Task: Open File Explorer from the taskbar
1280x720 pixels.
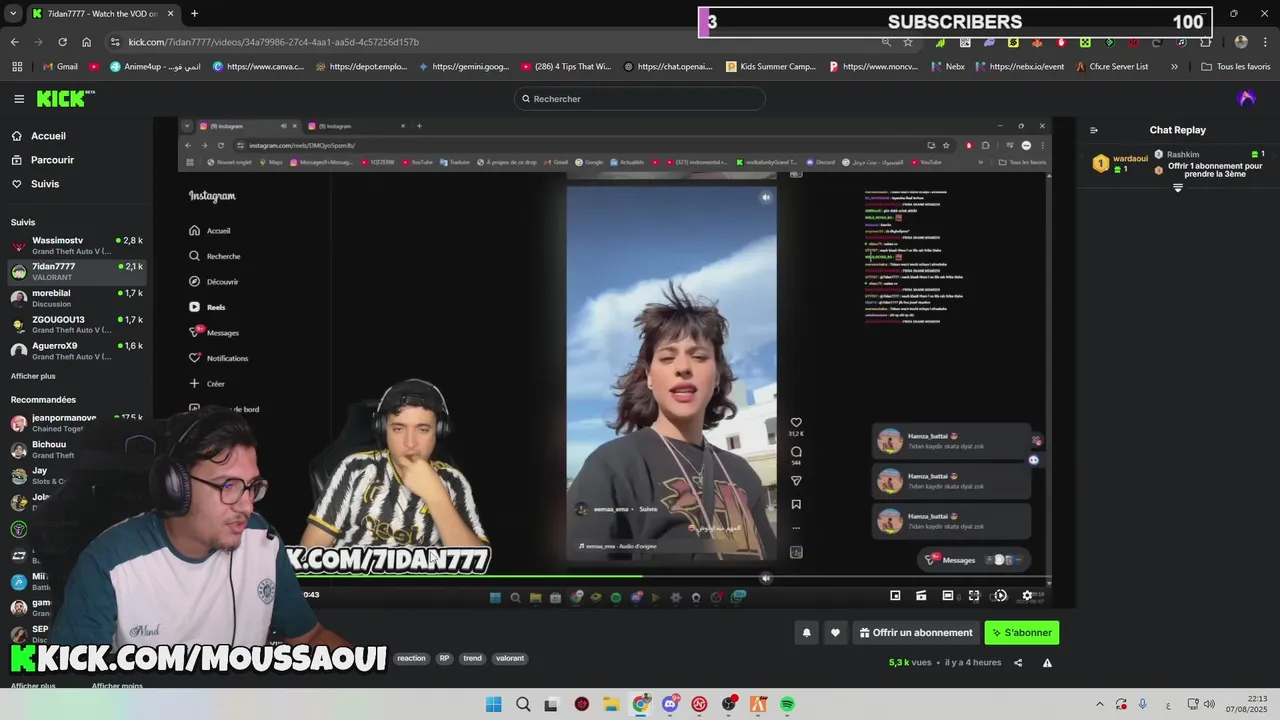Action: pyautogui.click(x=611, y=704)
